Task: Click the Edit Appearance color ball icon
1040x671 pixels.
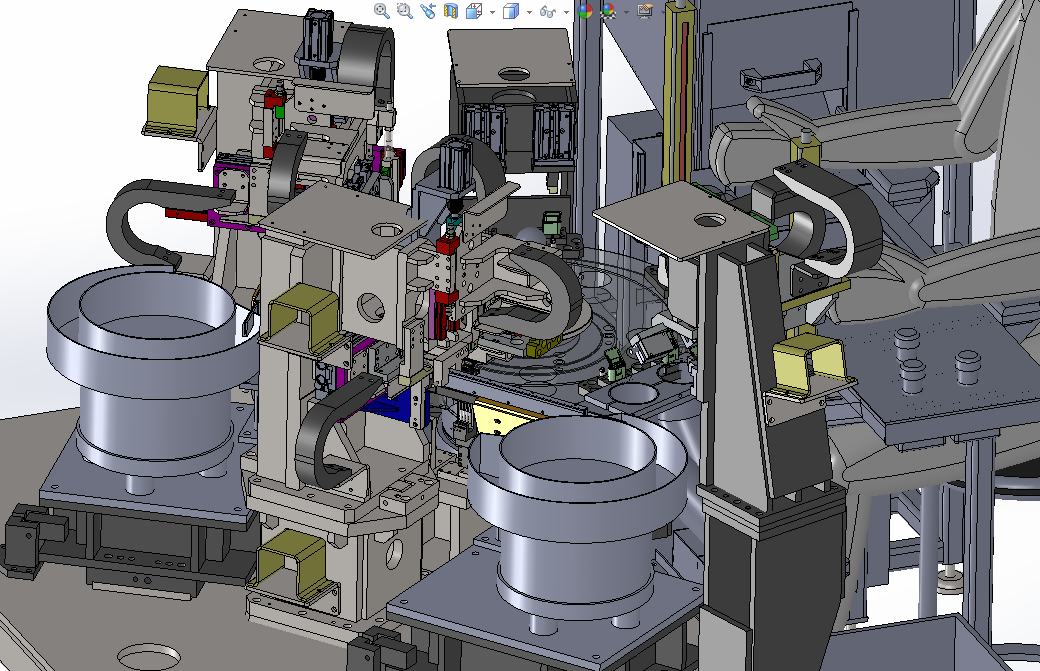Action: point(585,11)
